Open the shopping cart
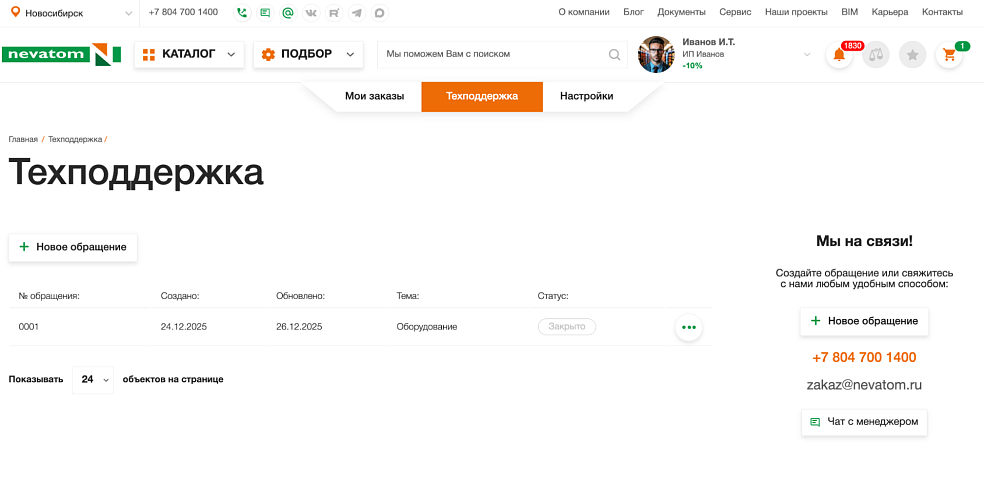 (949, 55)
